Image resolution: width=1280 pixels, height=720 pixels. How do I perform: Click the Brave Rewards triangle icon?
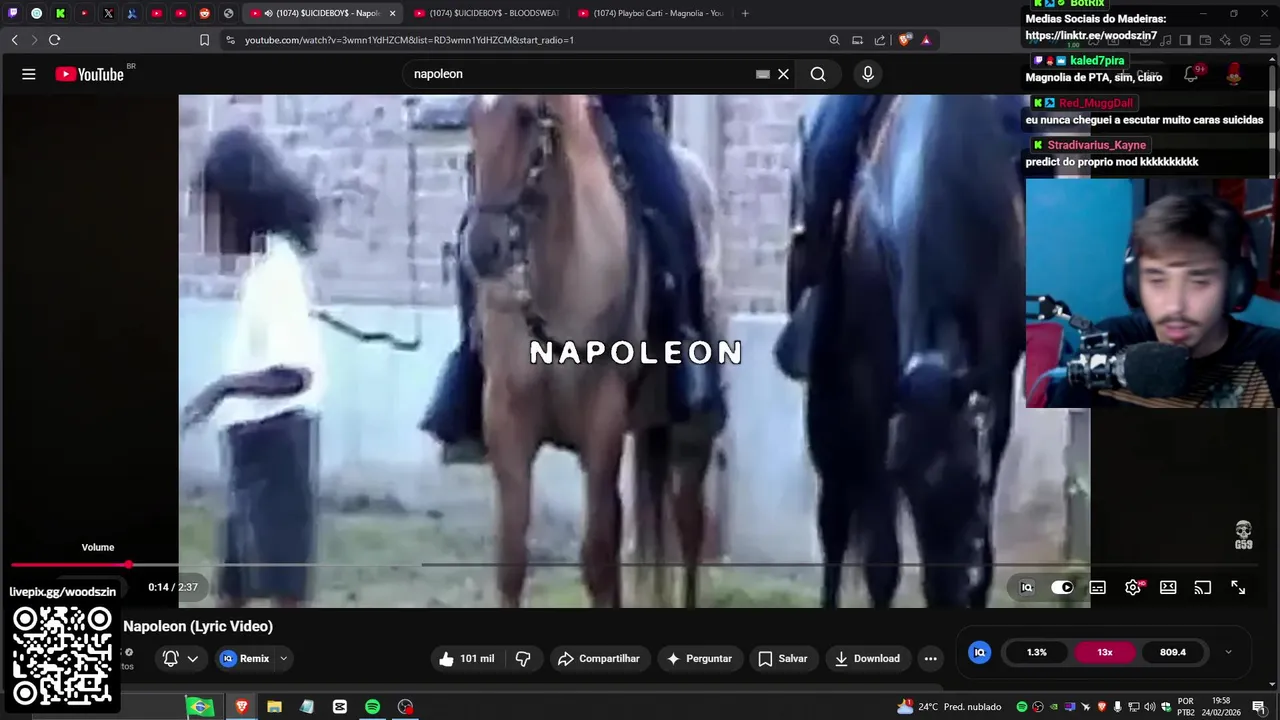coord(926,40)
